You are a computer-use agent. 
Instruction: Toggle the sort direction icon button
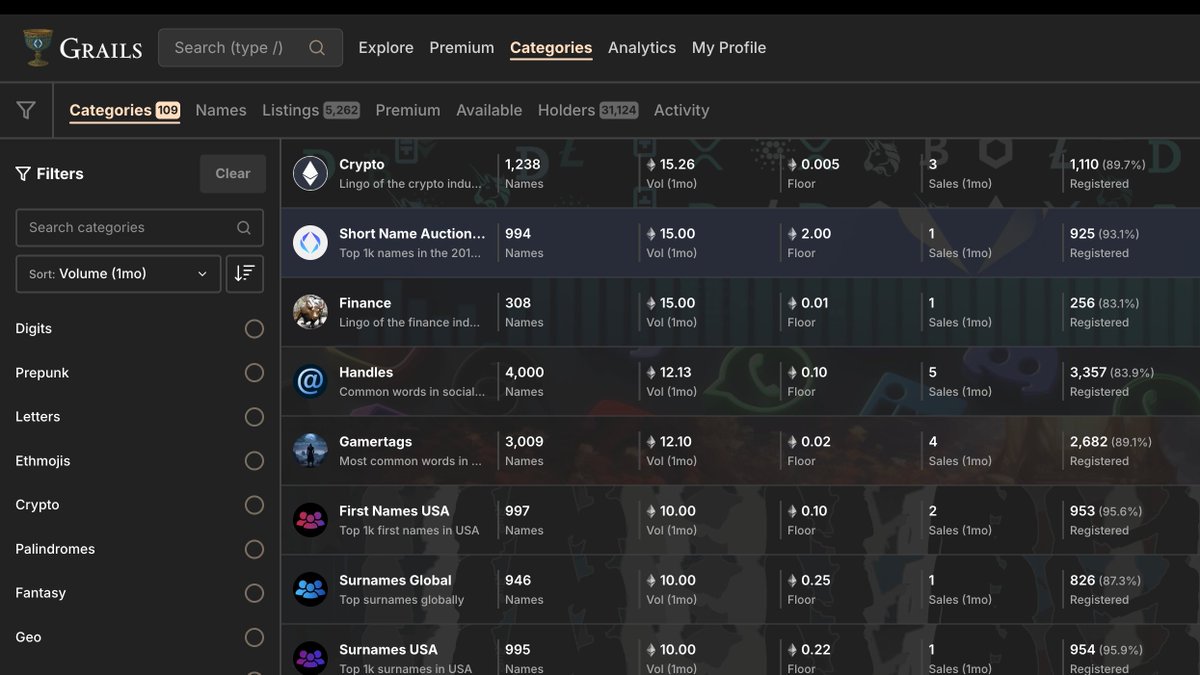245,274
